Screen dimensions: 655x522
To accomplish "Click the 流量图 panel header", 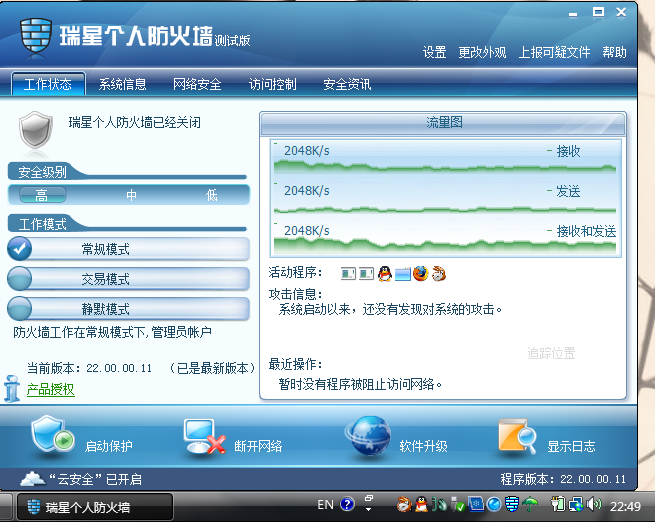I will point(443,123).
